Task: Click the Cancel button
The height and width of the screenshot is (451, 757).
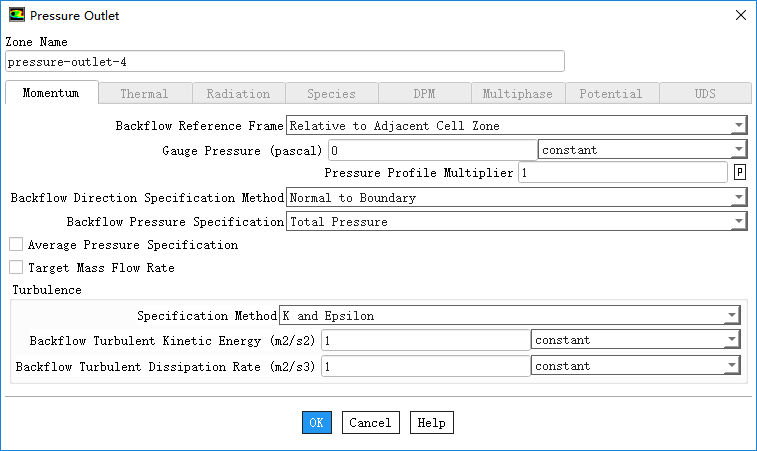Action: (370, 423)
